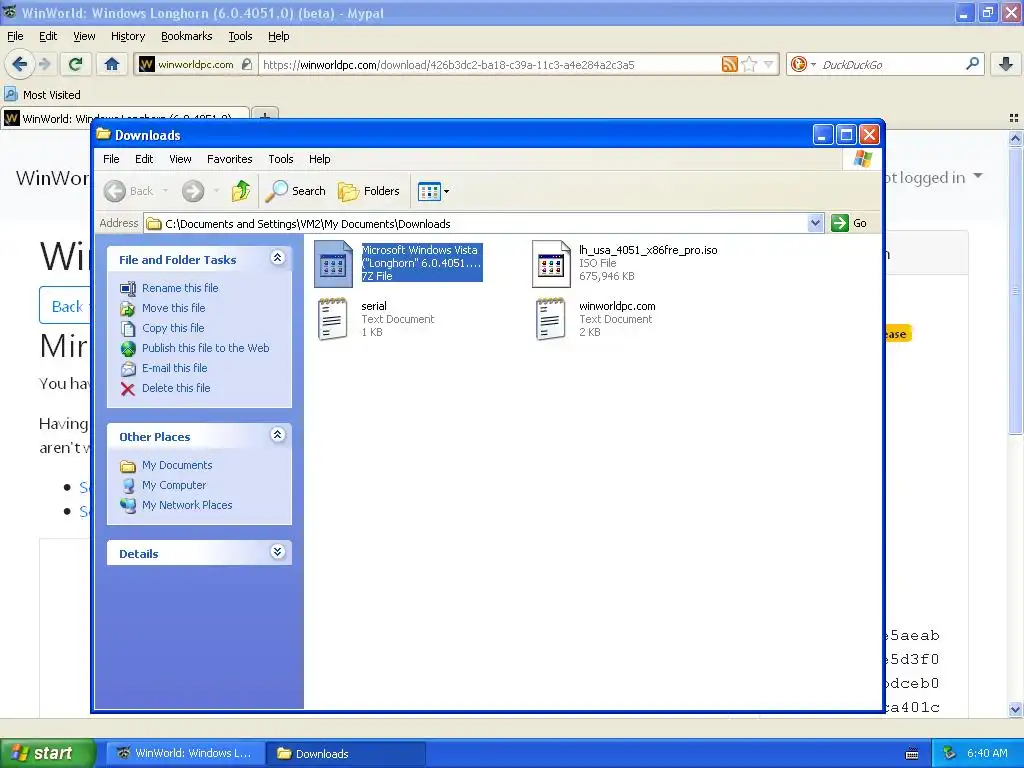Viewport: 1024px width, 768px height.
Task: Open the Tools menu in Downloads window
Action: (281, 159)
